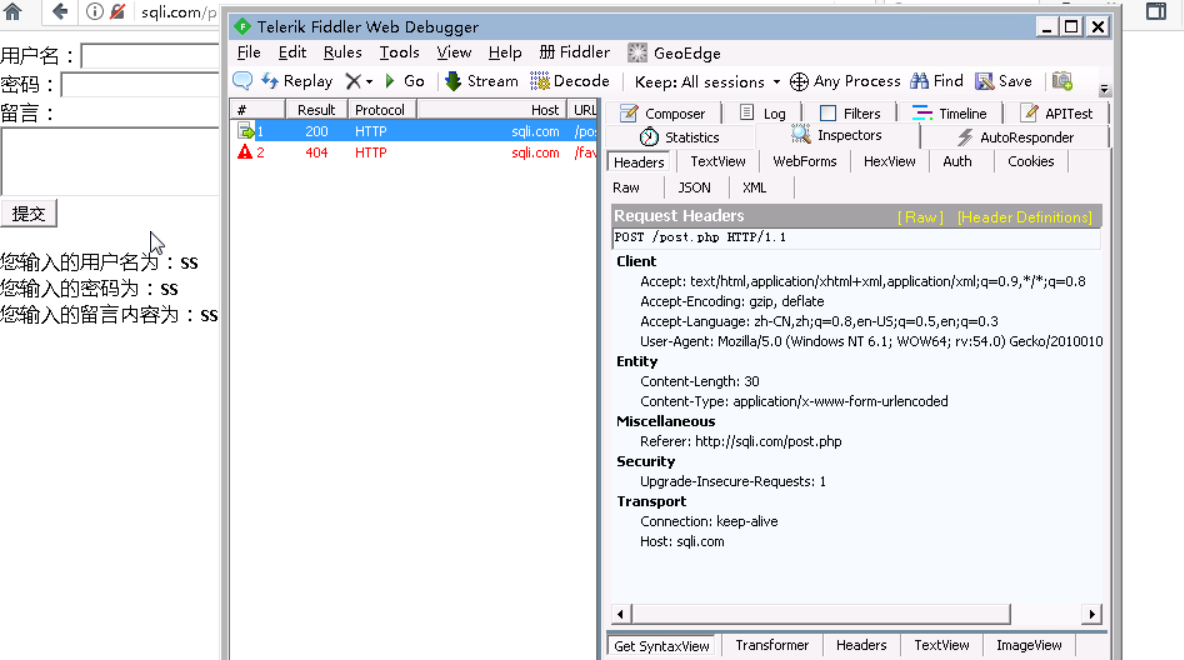Sort sessions by Result column header
Screen dimensions: 1184x660
coord(316,110)
